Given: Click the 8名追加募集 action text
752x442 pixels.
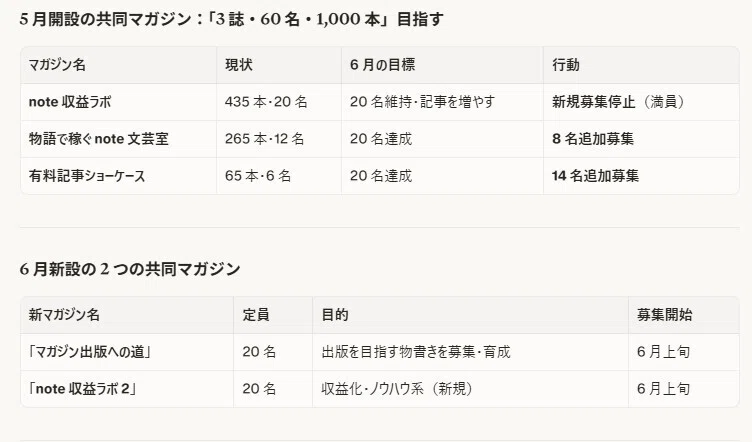Looking at the screenshot, I should [593, 139].
